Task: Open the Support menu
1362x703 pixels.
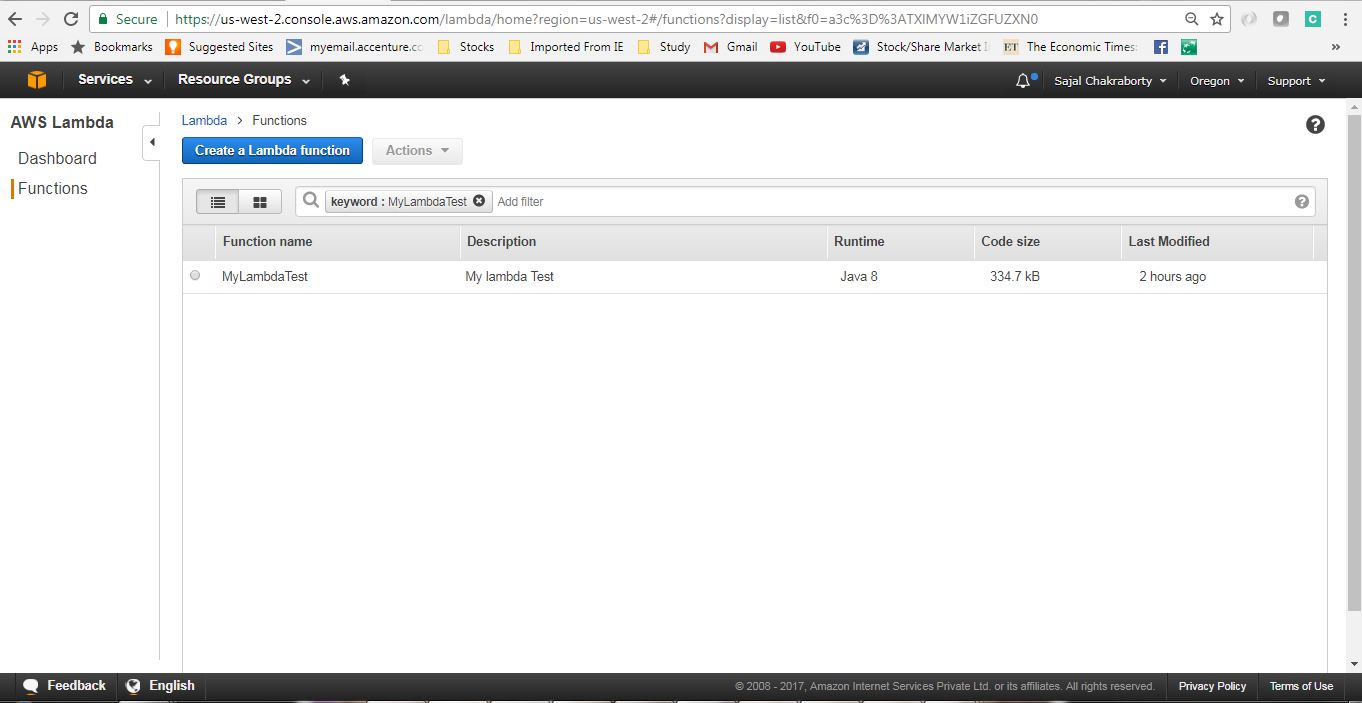Action: coord(1296,81)
